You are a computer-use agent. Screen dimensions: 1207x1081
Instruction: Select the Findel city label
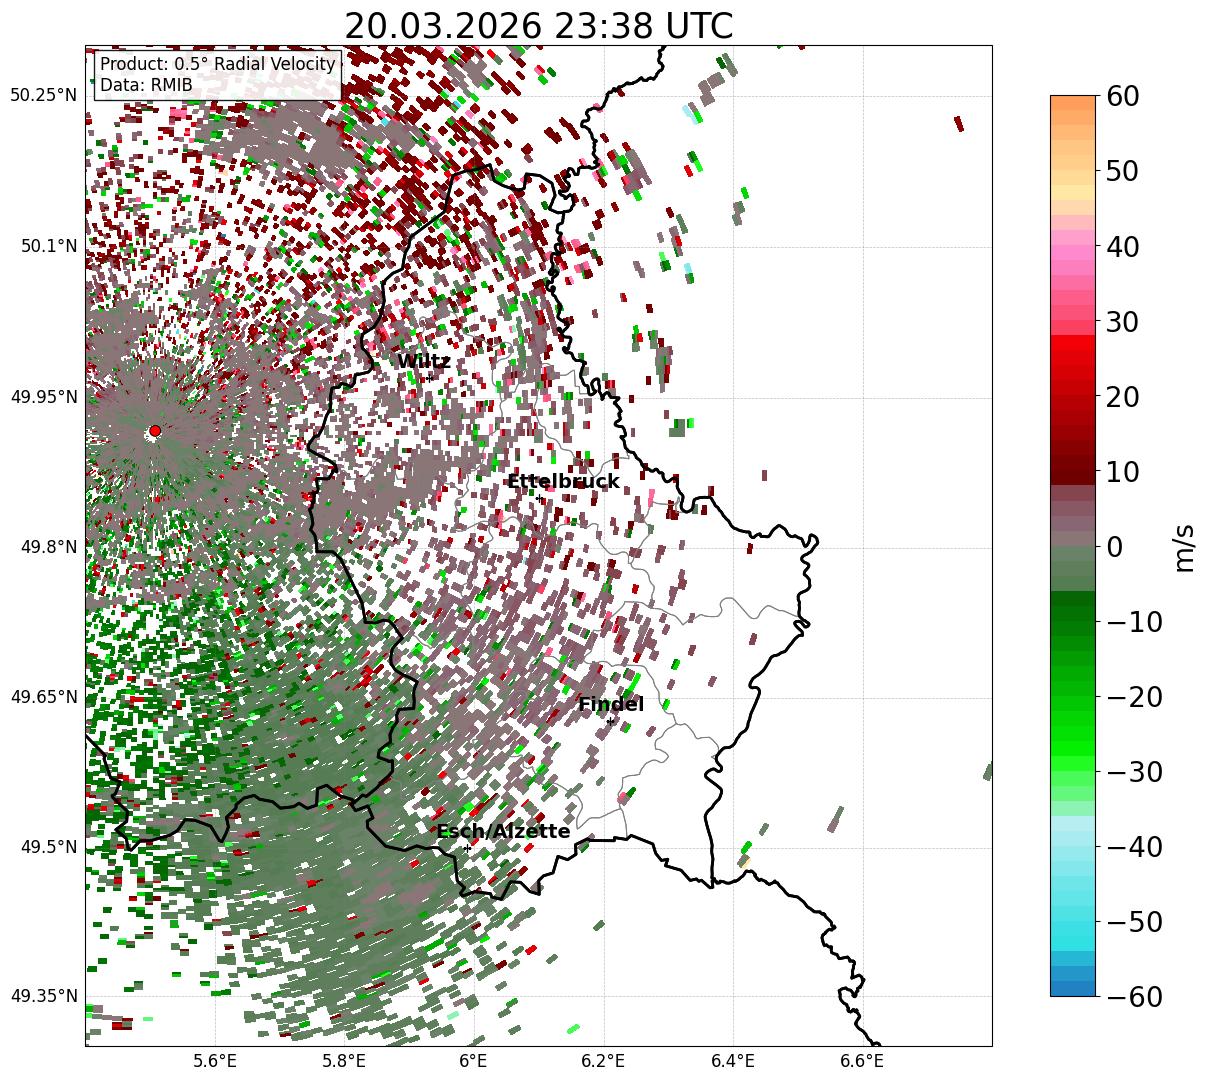tap(611, 705)
